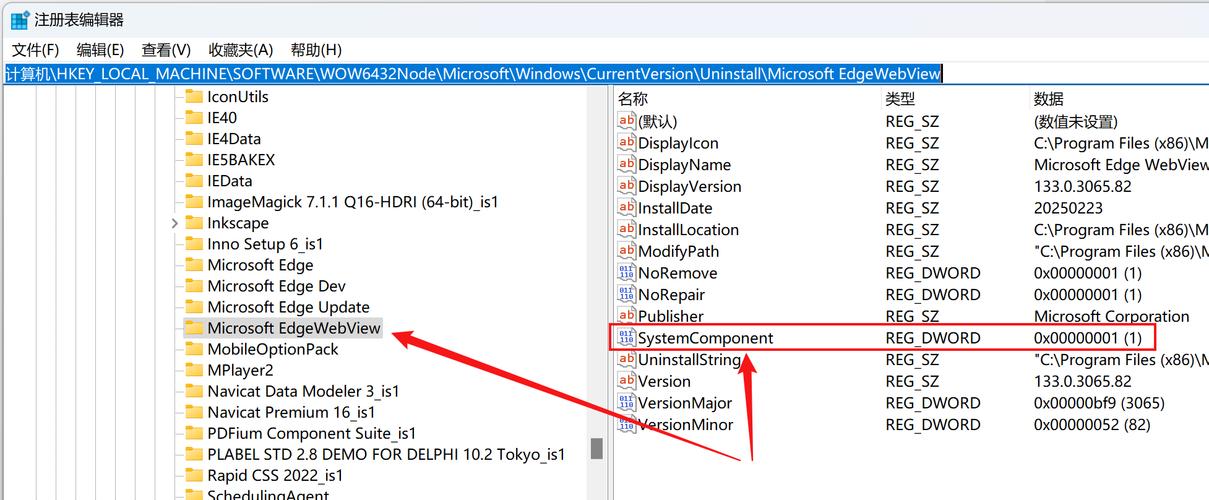Open the 文件(F) menu
Image resolution: width=1209 pixels, height=500 pixels.
pyautogui.click(x=35, y=49)
